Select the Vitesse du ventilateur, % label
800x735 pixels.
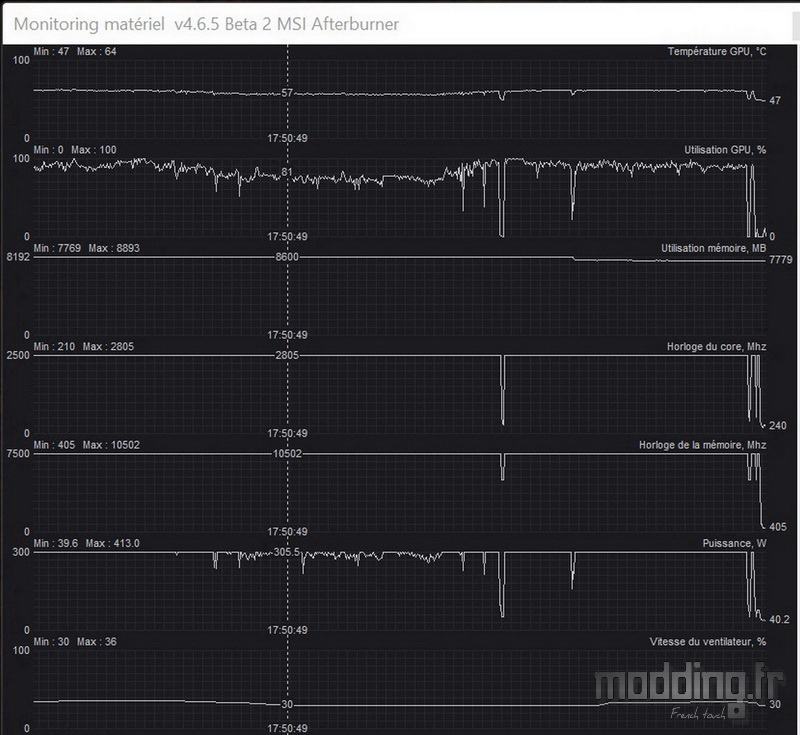pos(708,642)
